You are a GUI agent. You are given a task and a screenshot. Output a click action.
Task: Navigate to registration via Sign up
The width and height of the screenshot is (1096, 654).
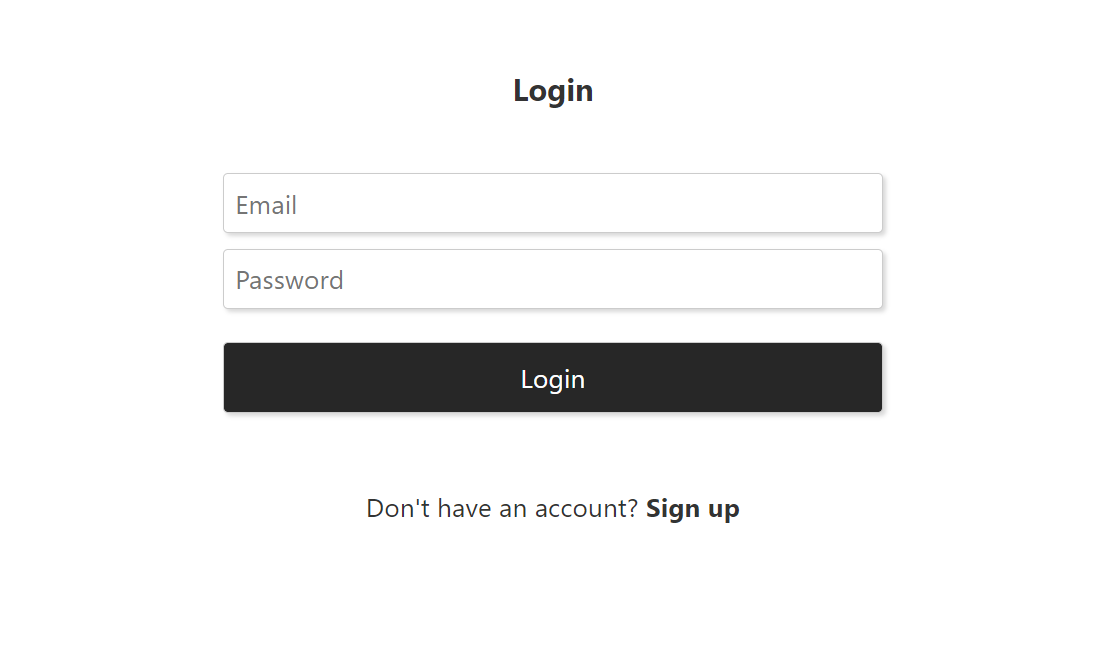coord(693,508)
